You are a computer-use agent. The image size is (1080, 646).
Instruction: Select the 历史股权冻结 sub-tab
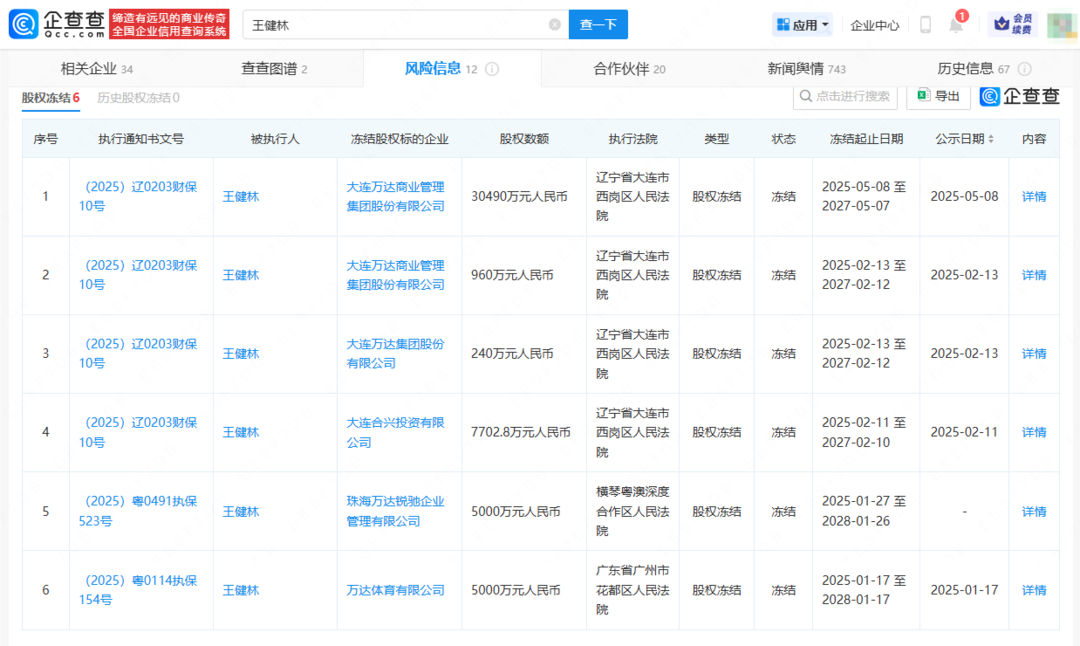click(138, 97)
